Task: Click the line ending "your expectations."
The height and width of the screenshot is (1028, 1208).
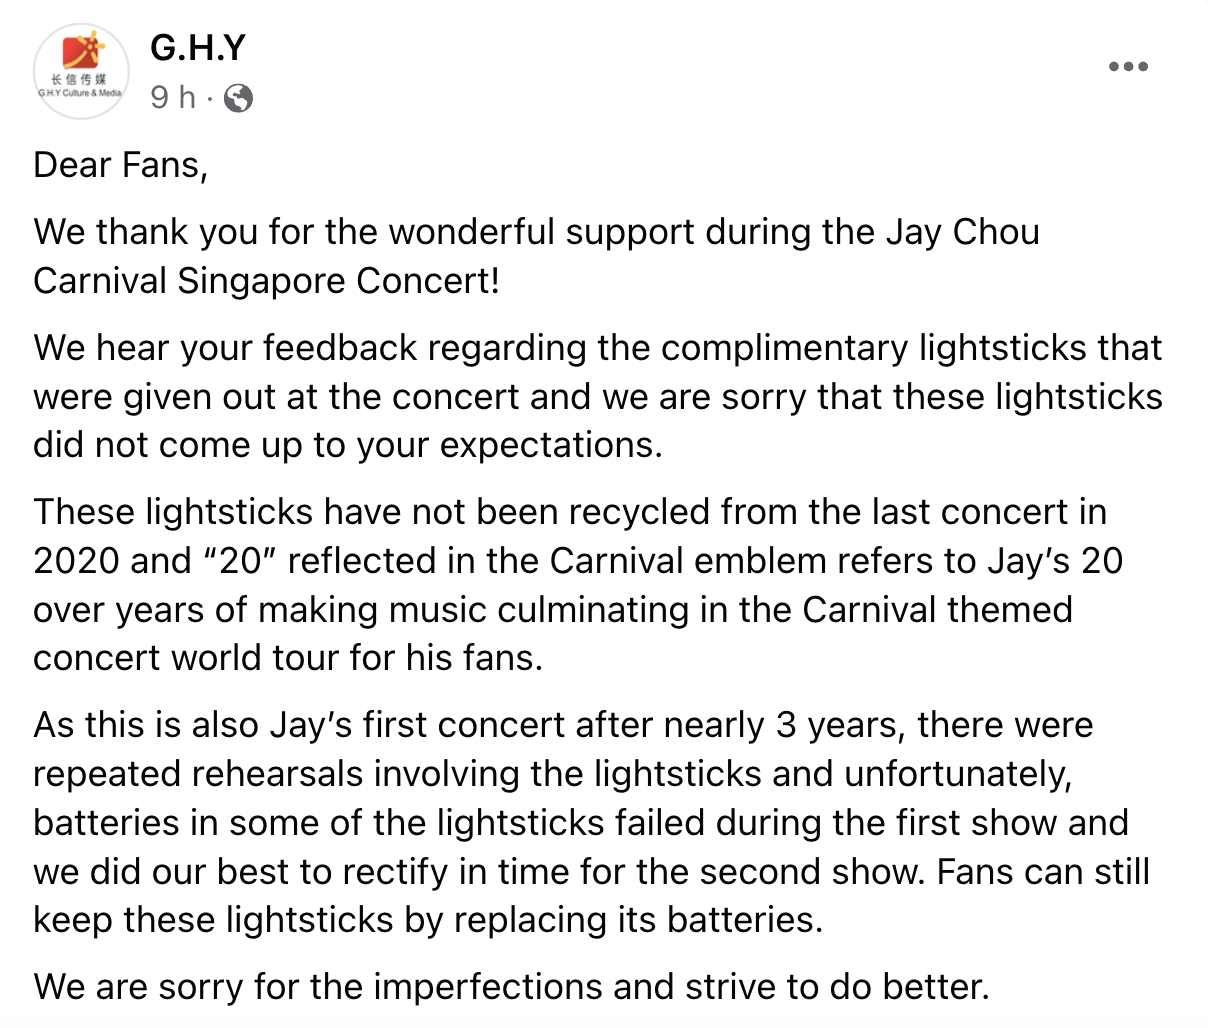Action: pos(348,445)
